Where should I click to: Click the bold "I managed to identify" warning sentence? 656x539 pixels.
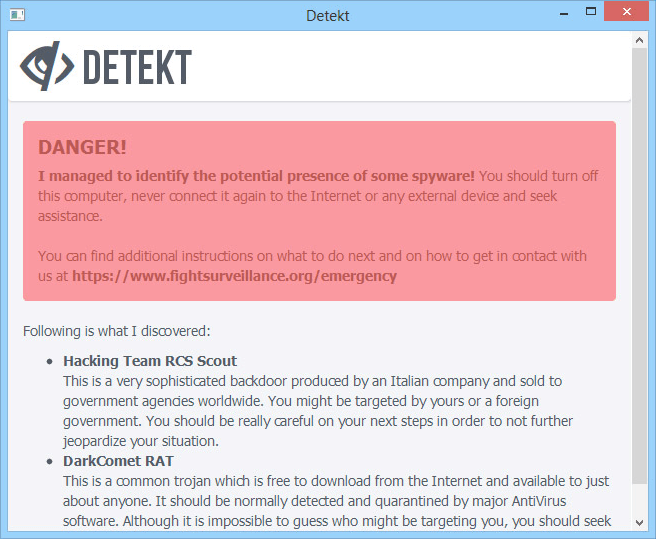coord(256,176)
